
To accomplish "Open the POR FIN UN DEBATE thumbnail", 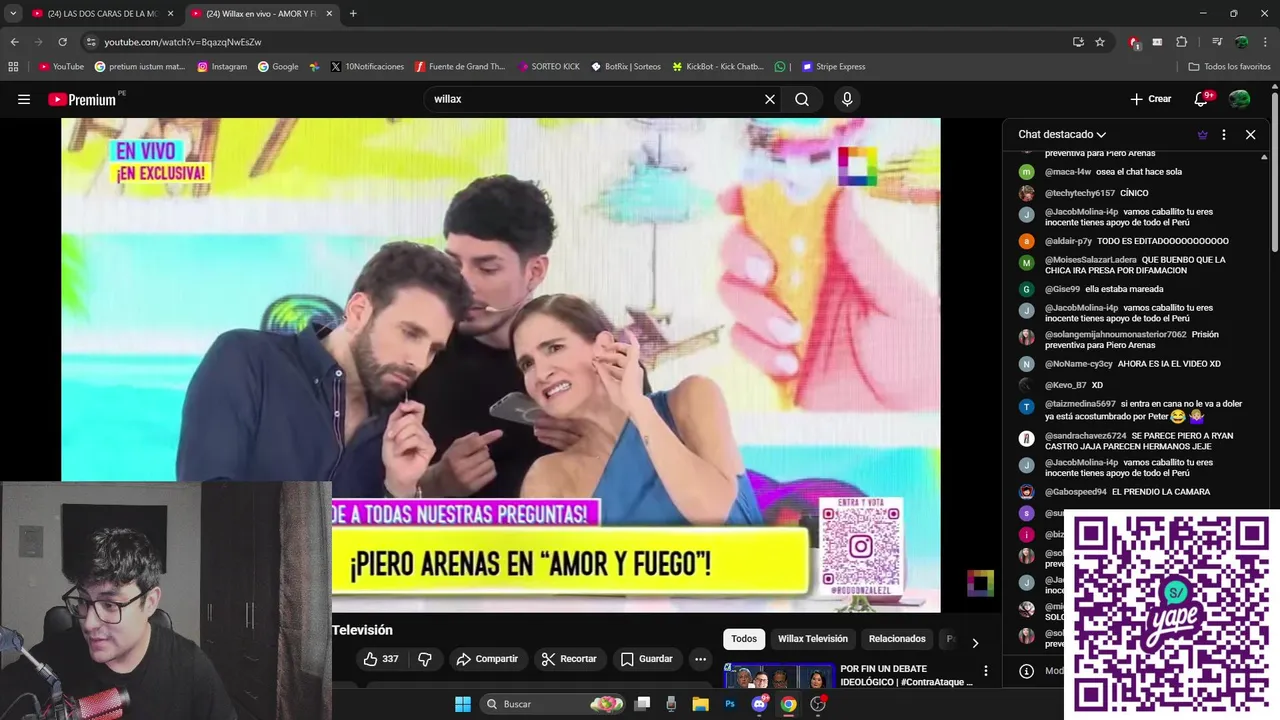I will (779, 675).
